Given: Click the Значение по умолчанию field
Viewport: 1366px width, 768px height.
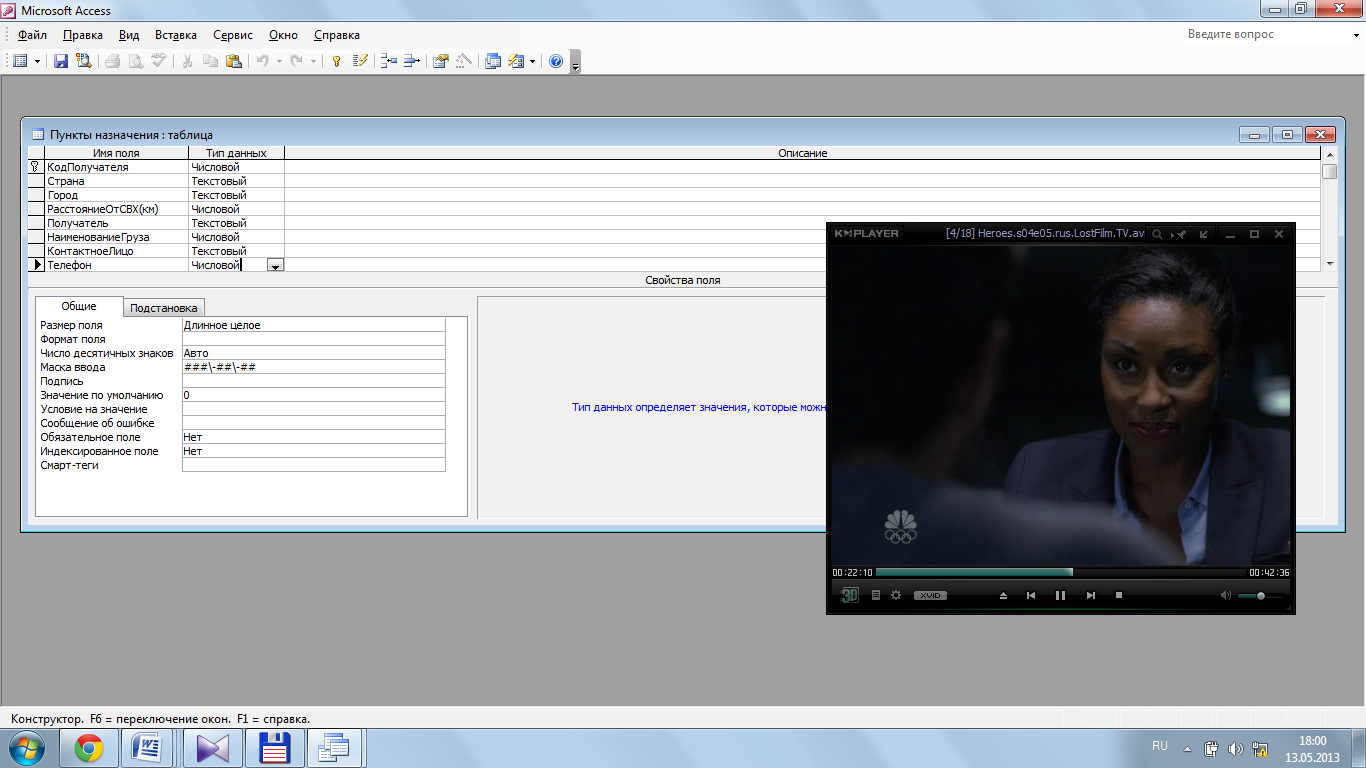Looking at the screenshot, I should coord(313,395).
